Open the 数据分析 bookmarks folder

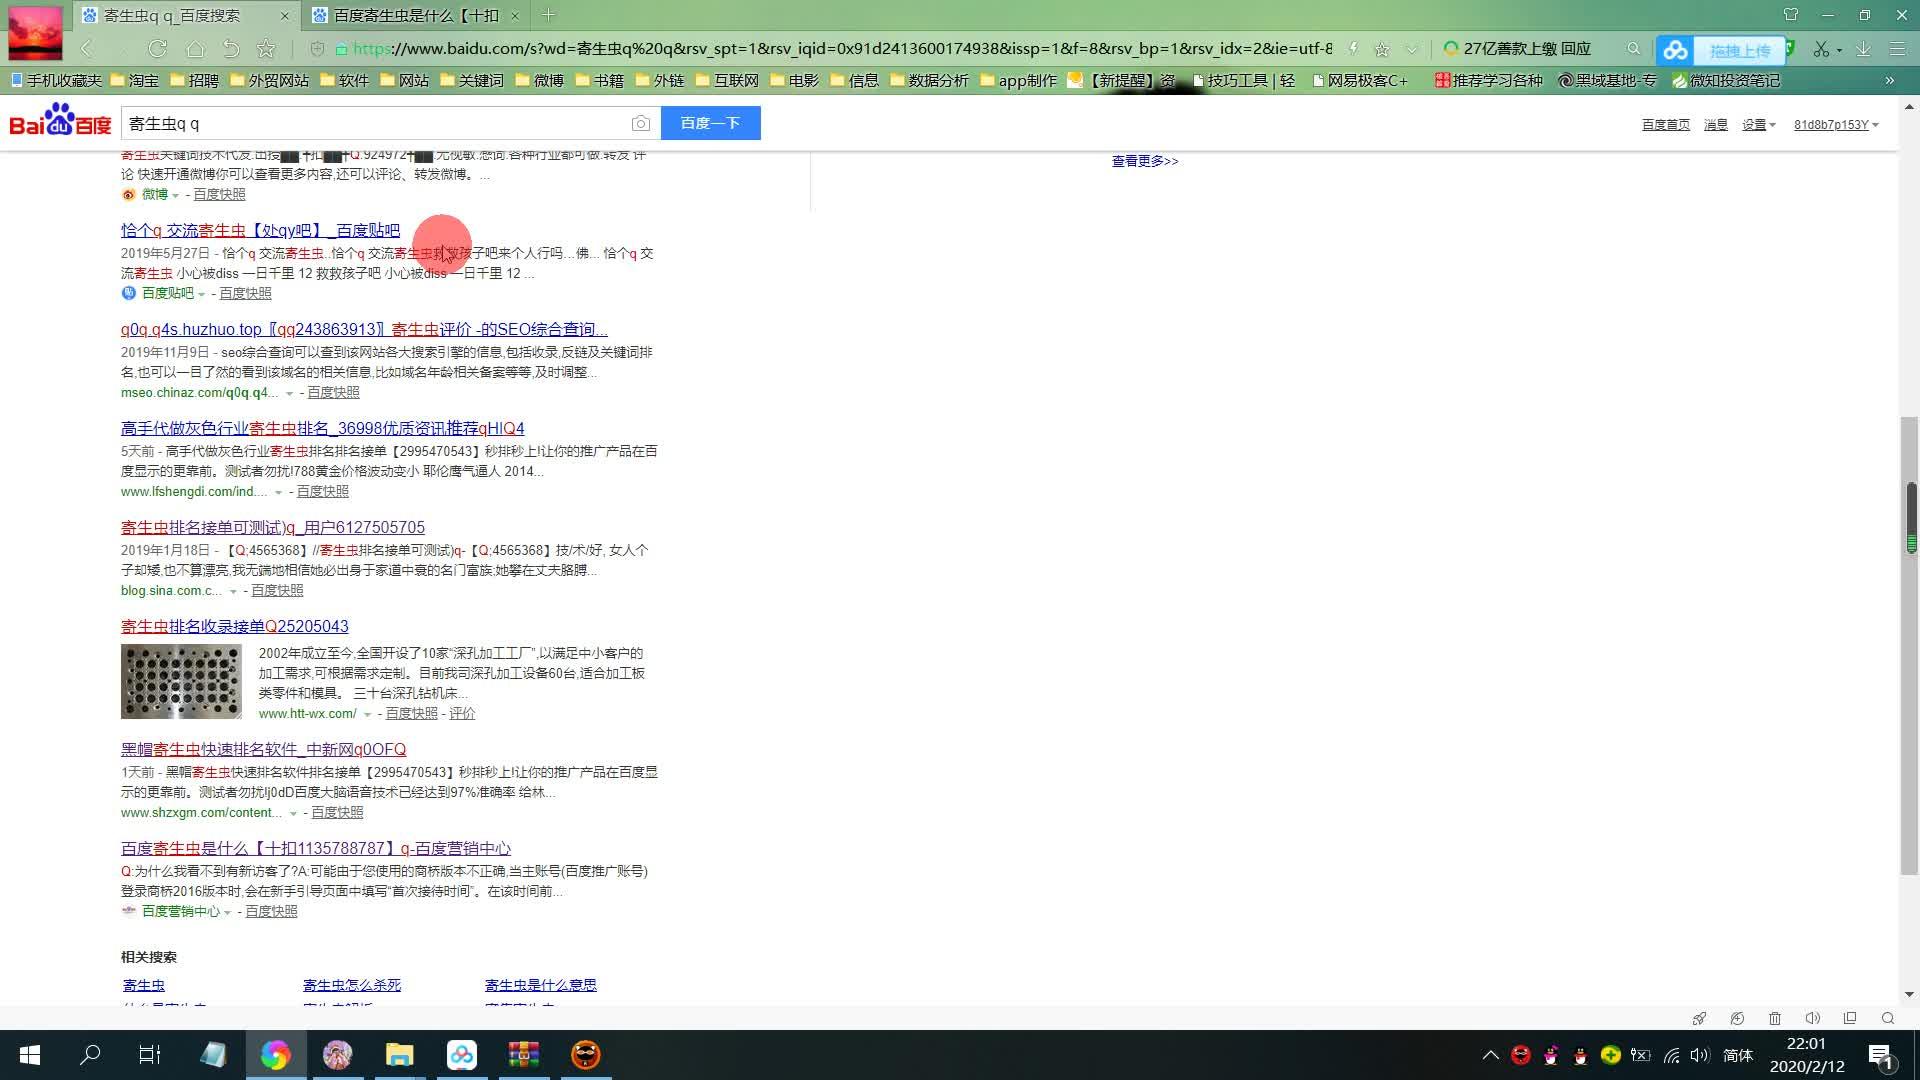pos(929,80)
